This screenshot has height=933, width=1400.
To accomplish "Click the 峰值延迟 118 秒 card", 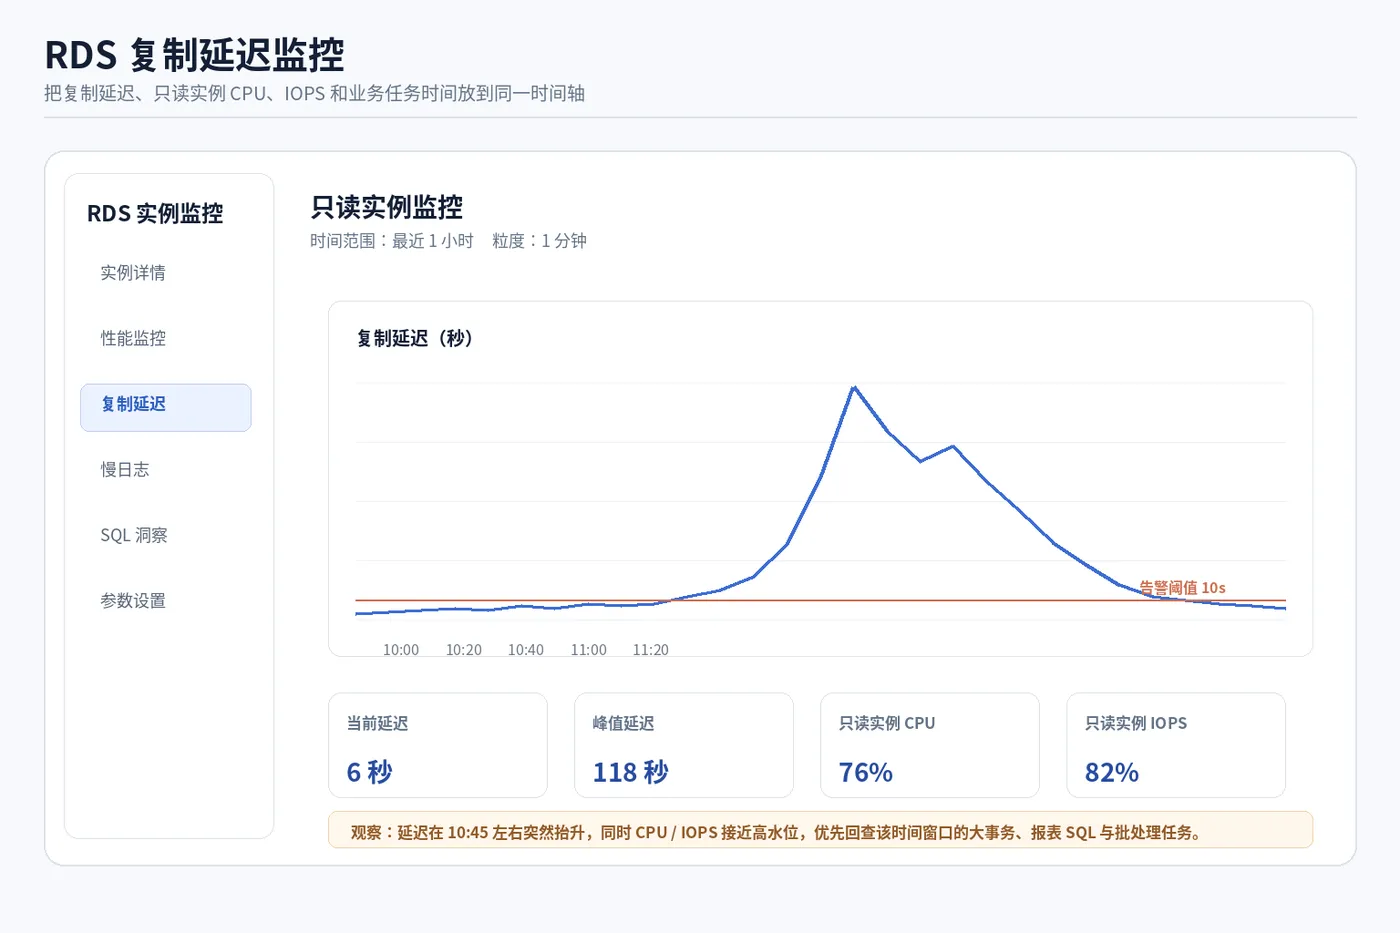I will click(684, 745).
